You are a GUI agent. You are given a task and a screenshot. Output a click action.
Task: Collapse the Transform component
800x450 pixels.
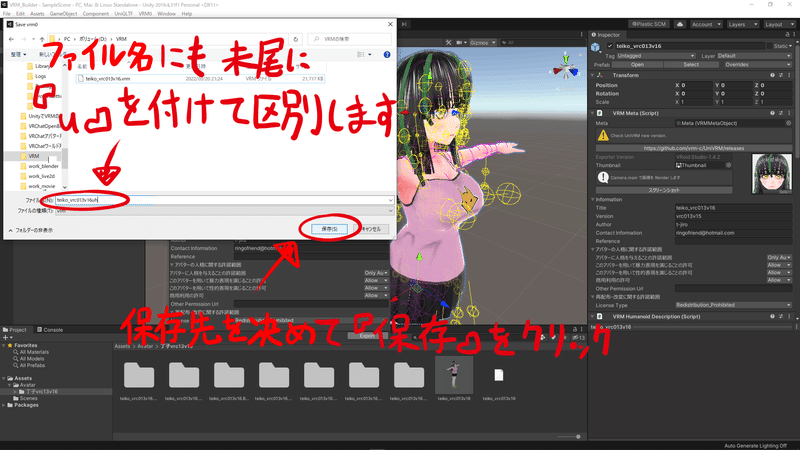[593, 75]
